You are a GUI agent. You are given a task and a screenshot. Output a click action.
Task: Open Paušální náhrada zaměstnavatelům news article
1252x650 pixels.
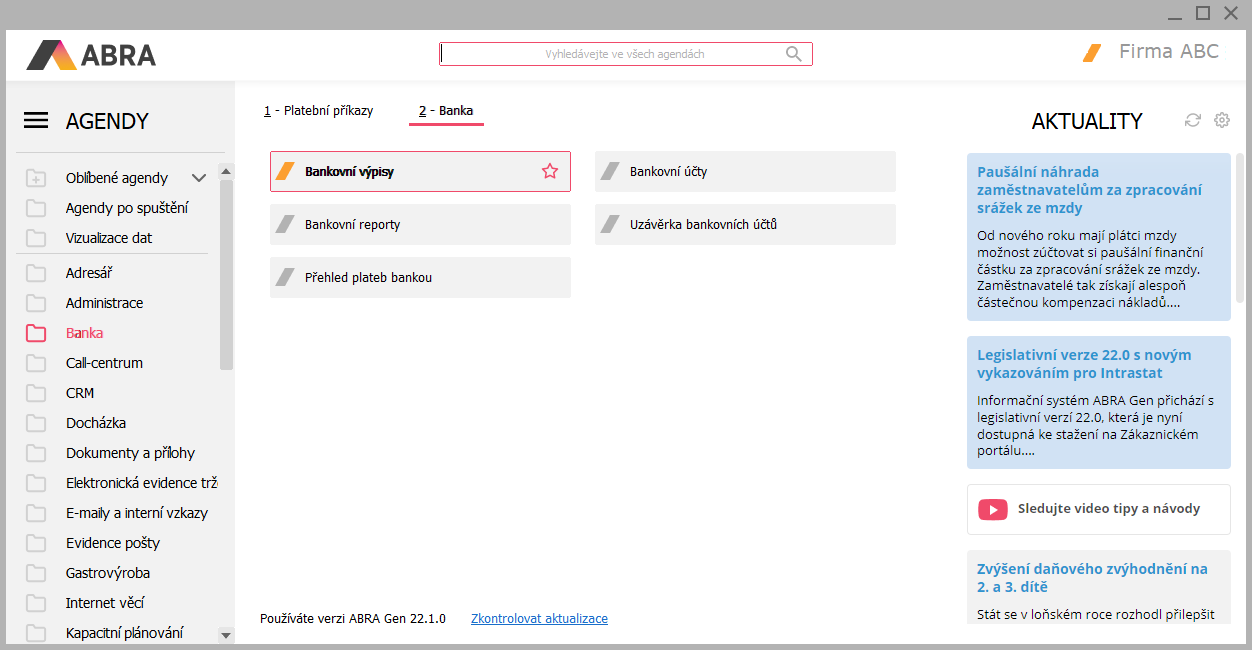pyautogui.click(x=1089, y=190)
